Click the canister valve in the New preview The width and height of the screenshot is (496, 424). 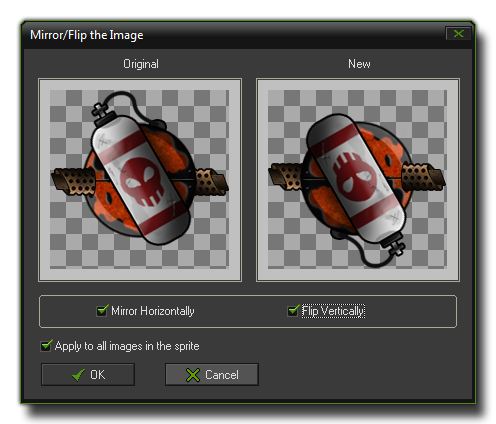pos(395,247)
